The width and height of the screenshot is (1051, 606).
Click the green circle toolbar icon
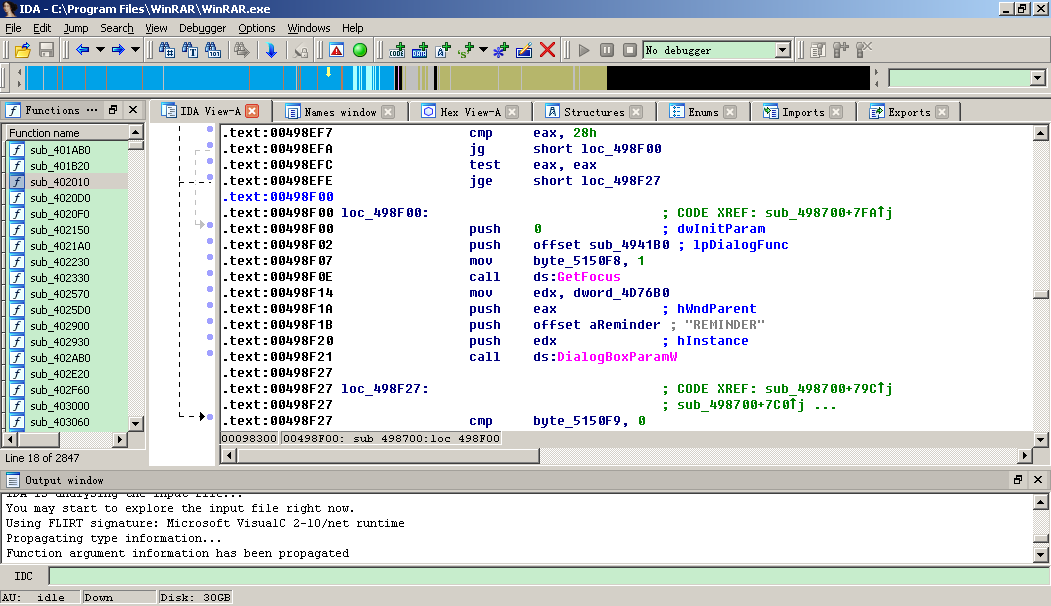coord(360,50)
